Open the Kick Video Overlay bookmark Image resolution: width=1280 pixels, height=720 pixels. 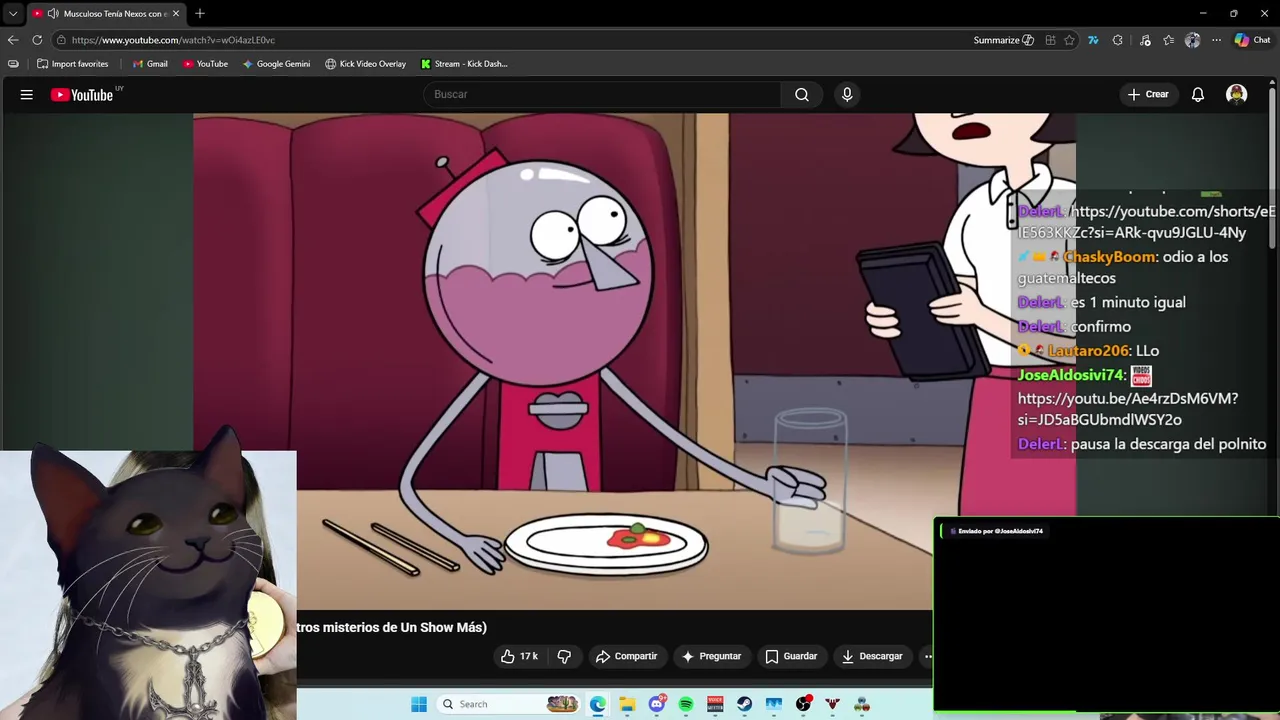(365, 64)
